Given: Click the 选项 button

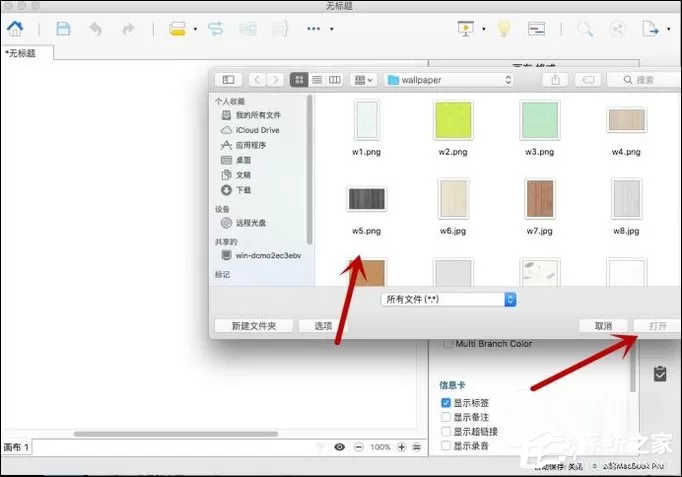Looking at the screenshot, I should click(324, 326).
